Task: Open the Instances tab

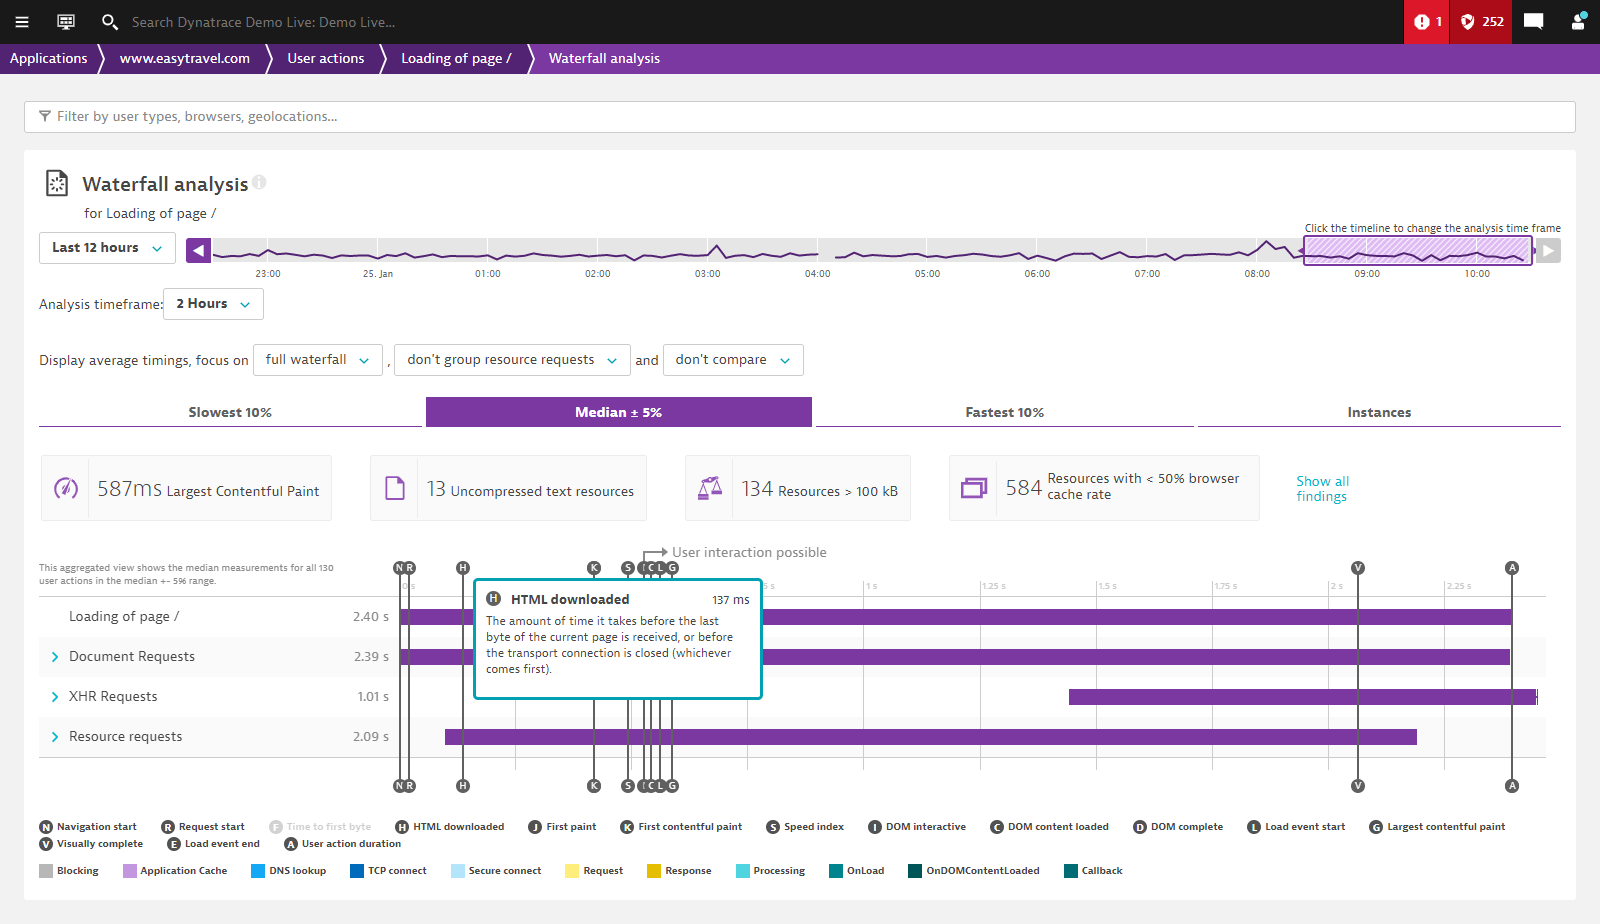Action: click(1379, 412)
